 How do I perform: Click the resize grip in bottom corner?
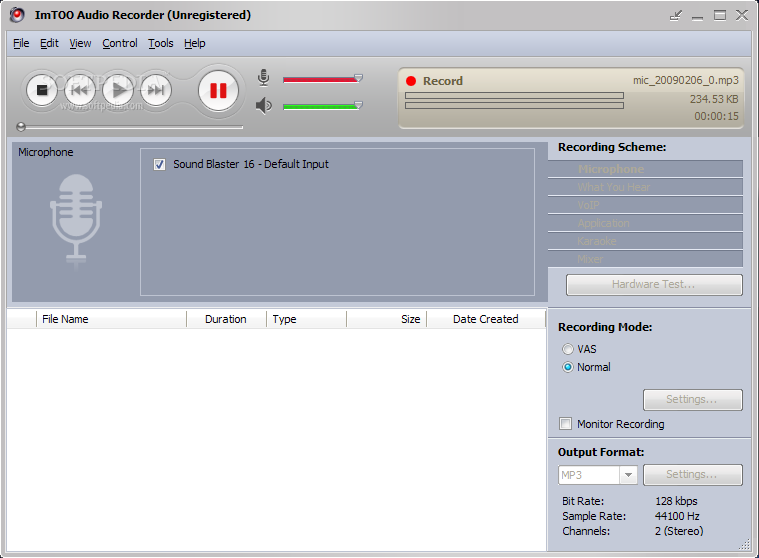[745, 545]
